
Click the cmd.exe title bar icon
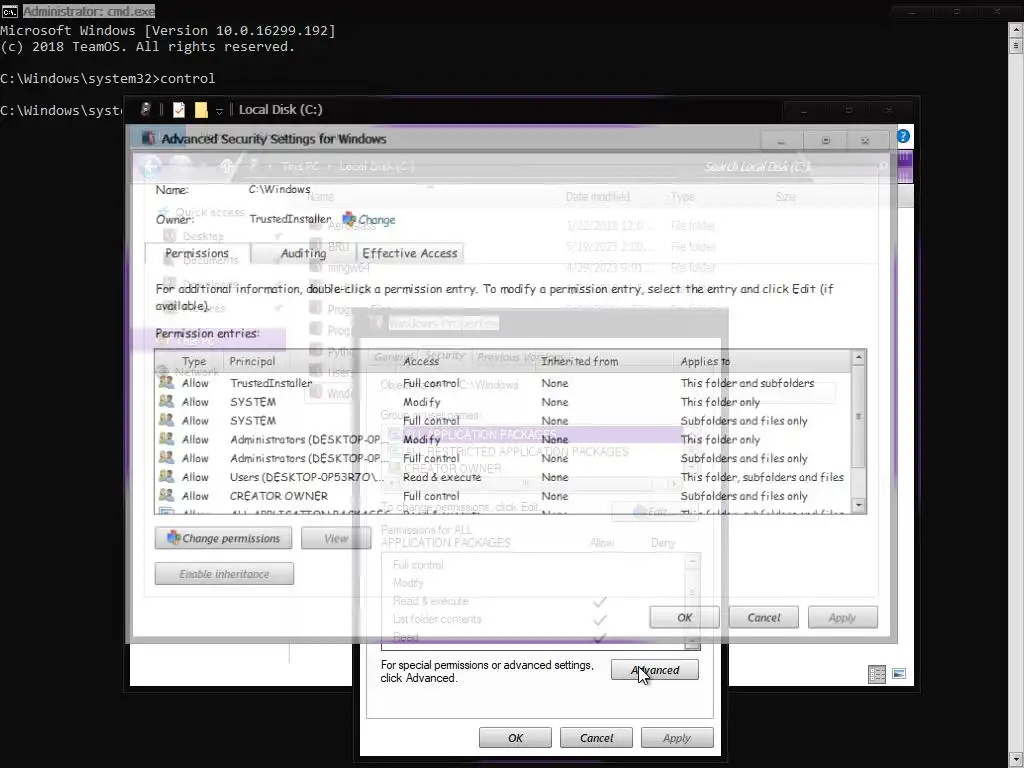(x=9, y=11)
